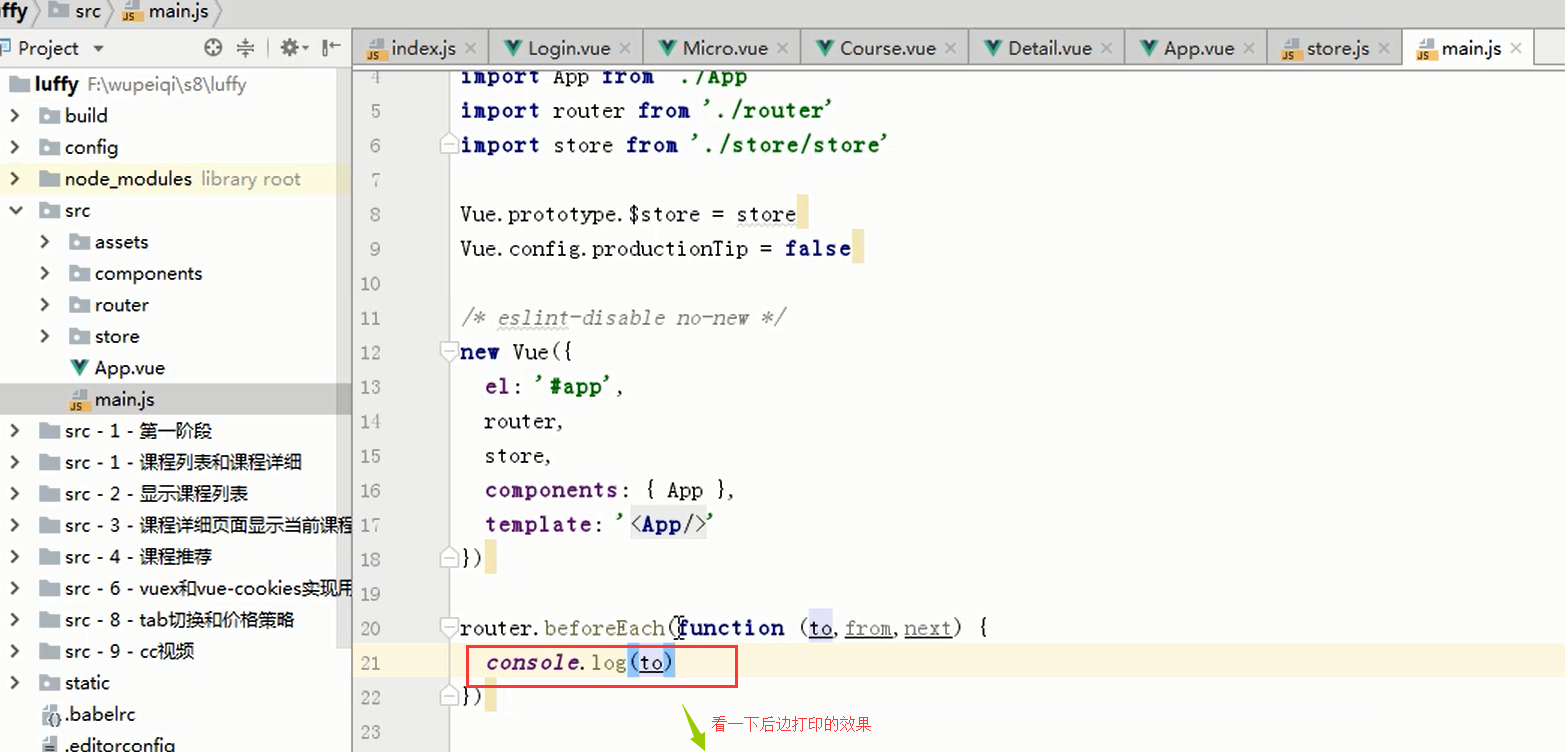The height and width of the screenshot is (752, 1565).
Task: Click main.js in the breadcrumb bar
Action: pos(176,12)
